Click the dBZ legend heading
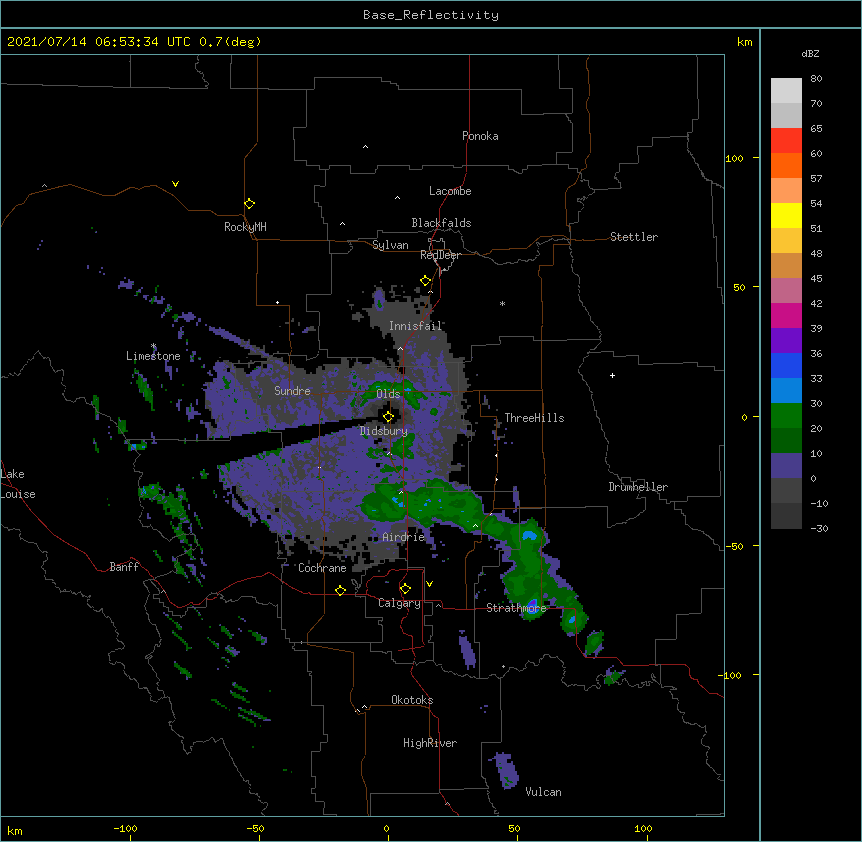 tap(810, 53)
